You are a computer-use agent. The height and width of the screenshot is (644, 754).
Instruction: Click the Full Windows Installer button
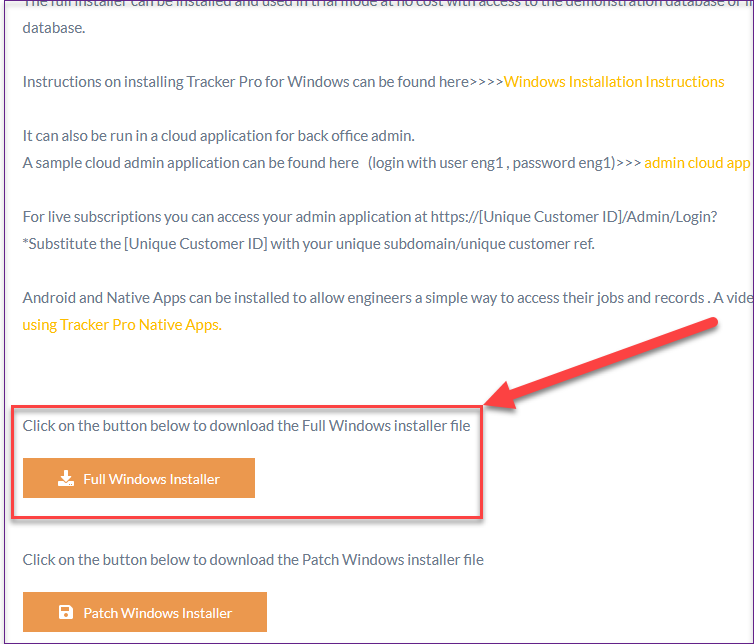(x=139, y=478)
